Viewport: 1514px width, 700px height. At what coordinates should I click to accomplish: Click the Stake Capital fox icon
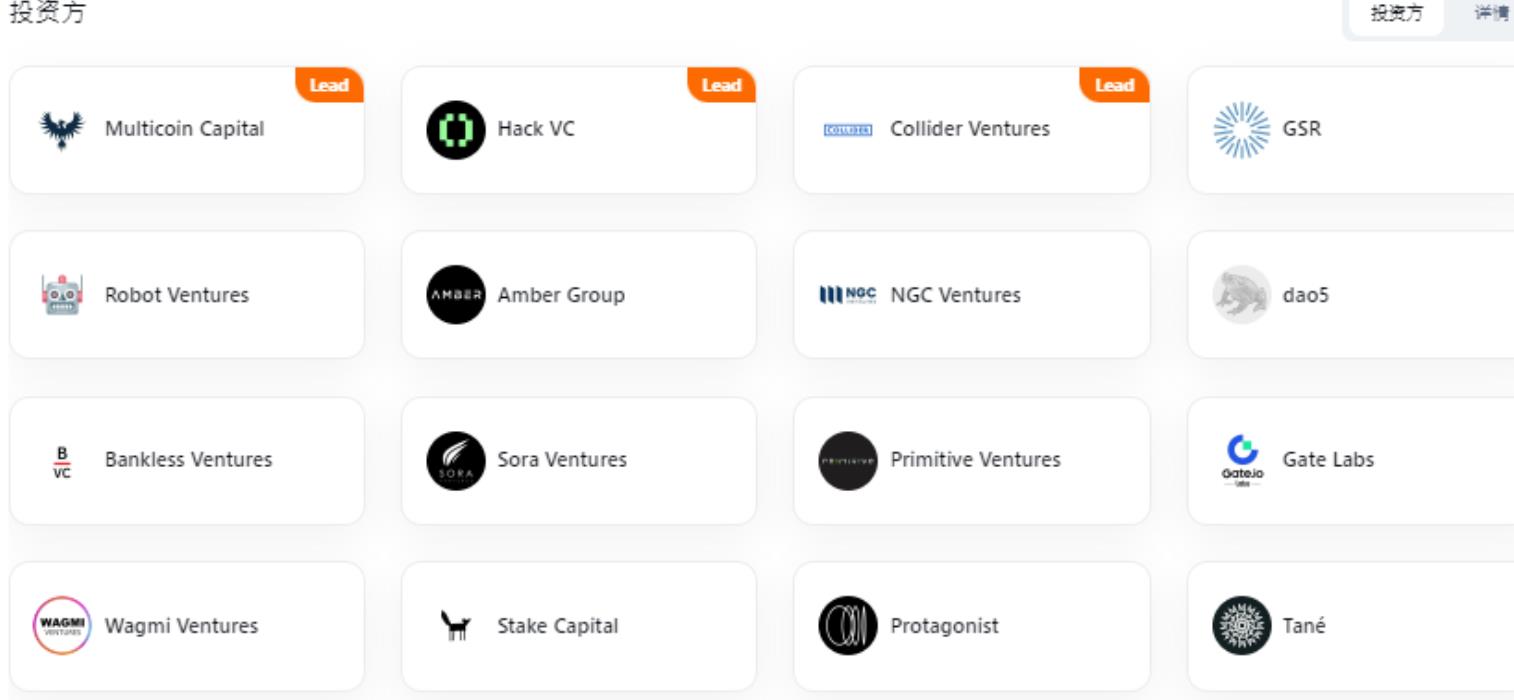[x=455, y=626]
